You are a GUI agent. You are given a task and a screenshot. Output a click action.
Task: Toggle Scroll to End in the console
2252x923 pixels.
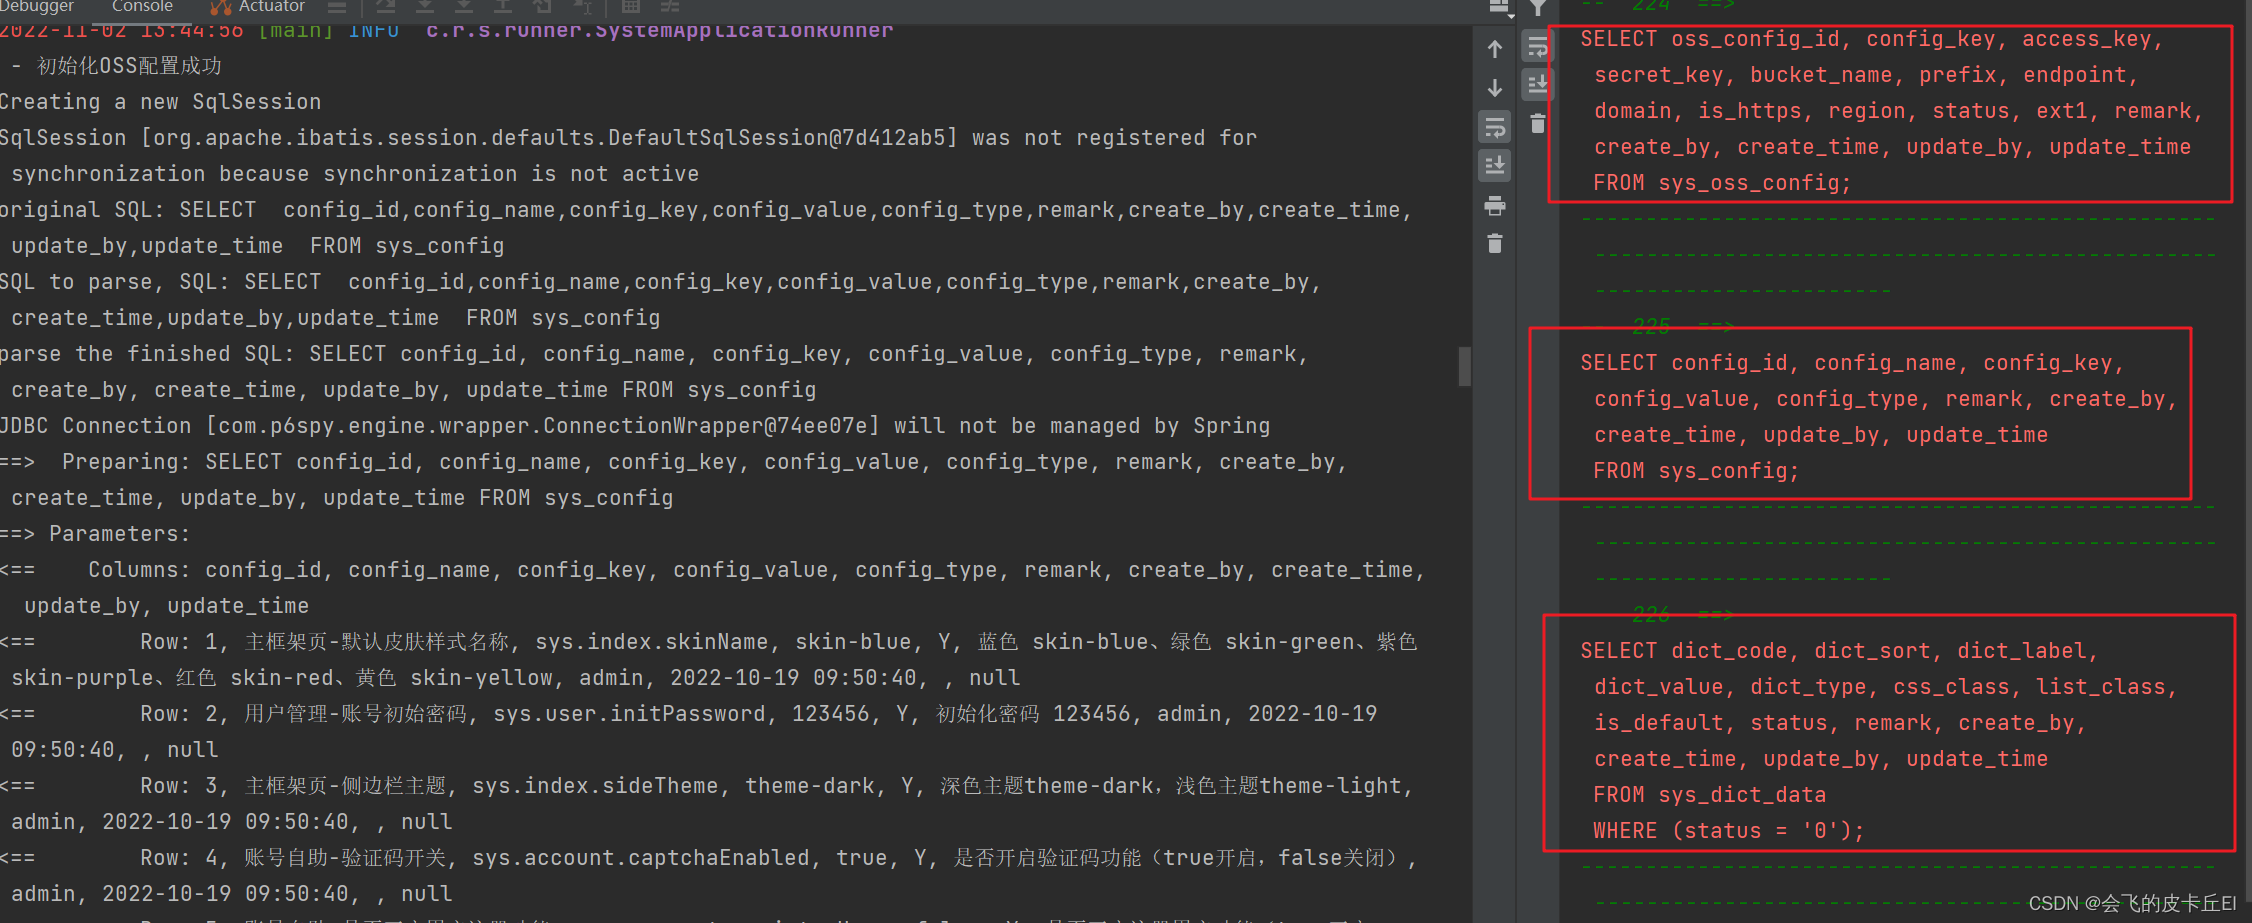(x=1495, y=166)
